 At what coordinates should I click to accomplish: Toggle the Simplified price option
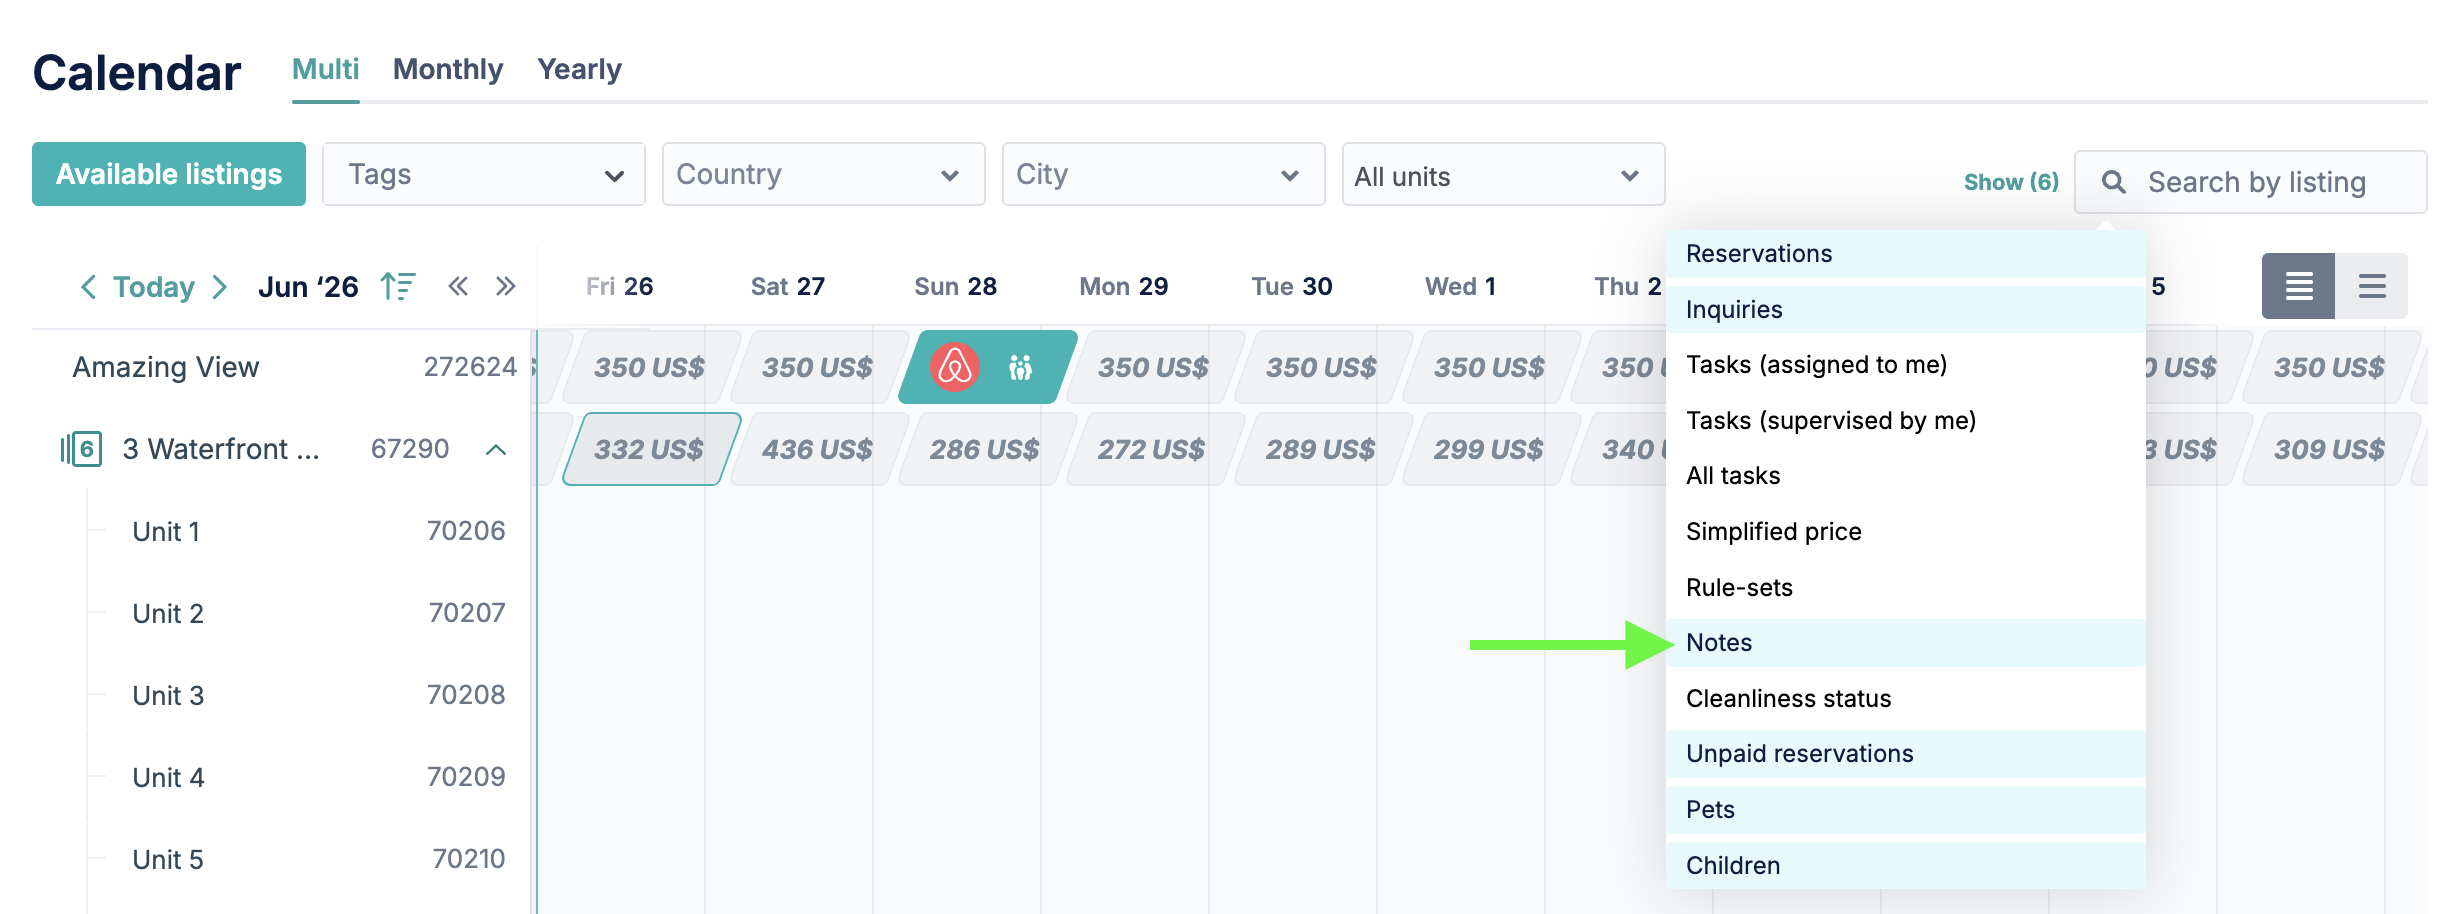tap(1906, 531)
